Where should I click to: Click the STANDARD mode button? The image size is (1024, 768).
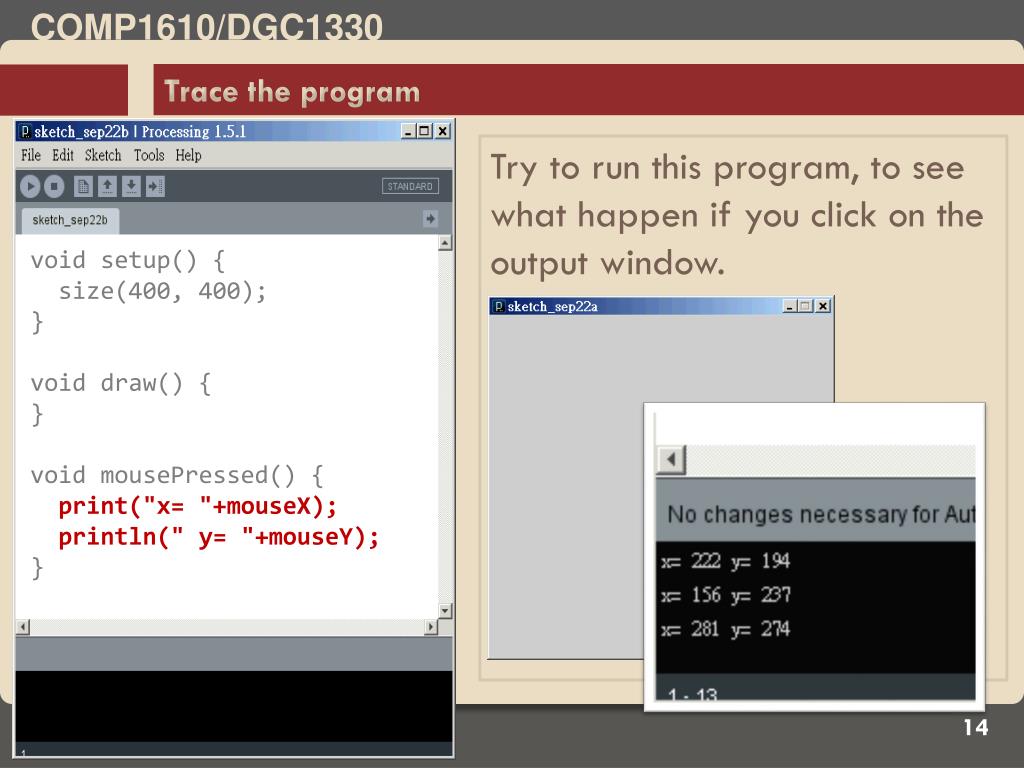(x=410, y=187)
